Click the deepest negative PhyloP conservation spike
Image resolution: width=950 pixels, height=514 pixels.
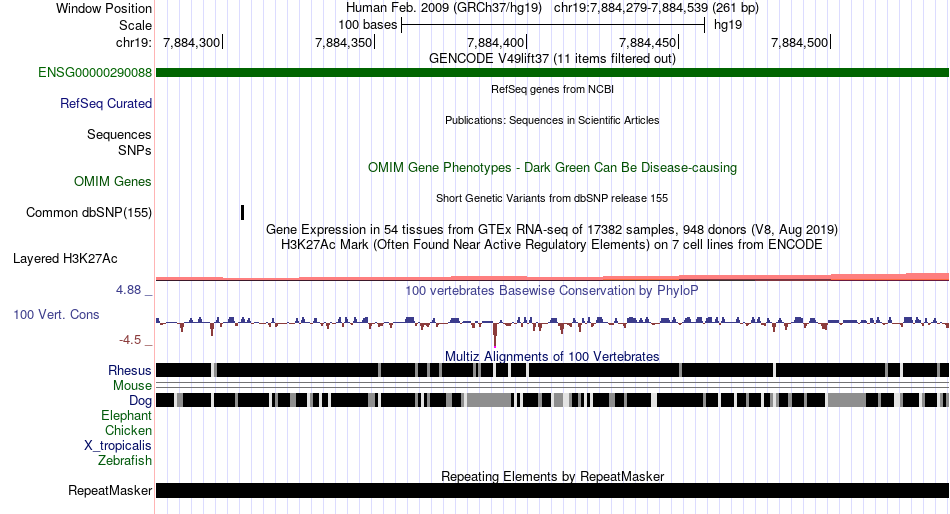495,335
